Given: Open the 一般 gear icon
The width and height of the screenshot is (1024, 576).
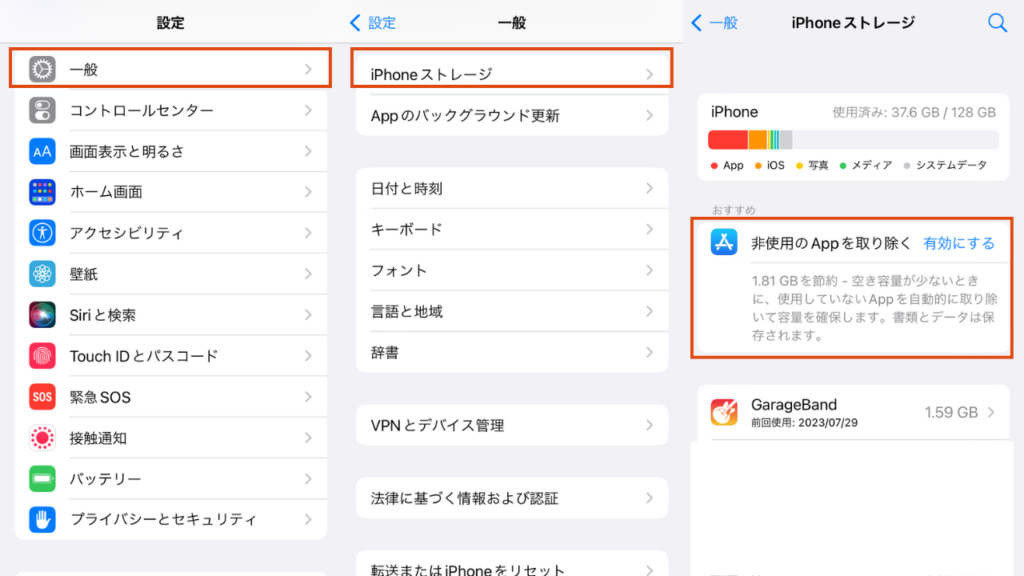Looking at the screenshot, I should pos(42,69).
